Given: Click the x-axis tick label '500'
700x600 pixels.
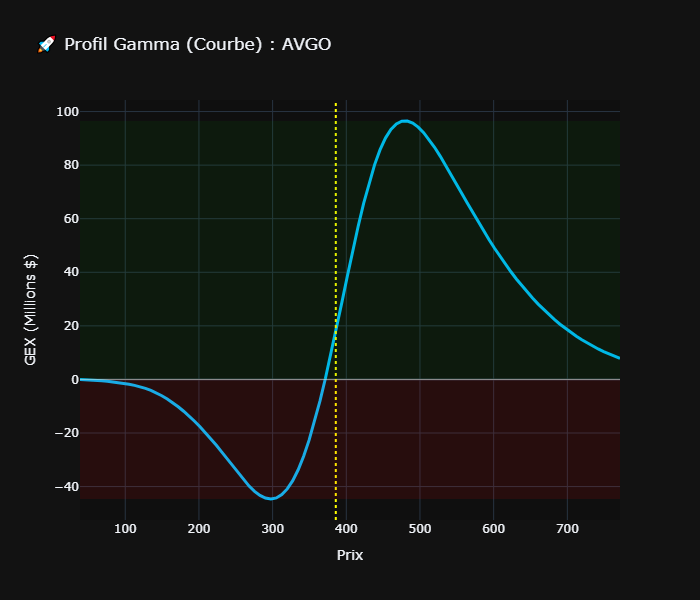Looking at the screenshot, I should coord(420,529).
